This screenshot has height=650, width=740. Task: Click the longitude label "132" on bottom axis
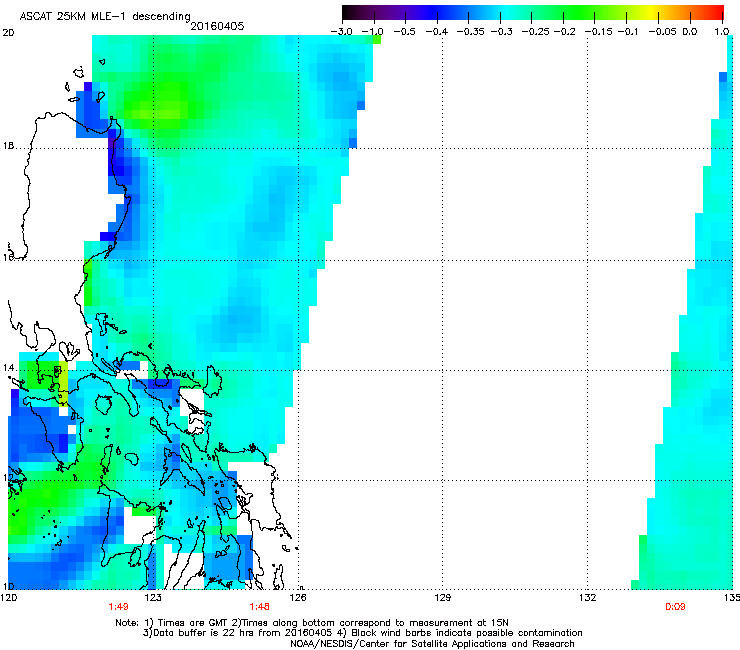tap(587, 598)
